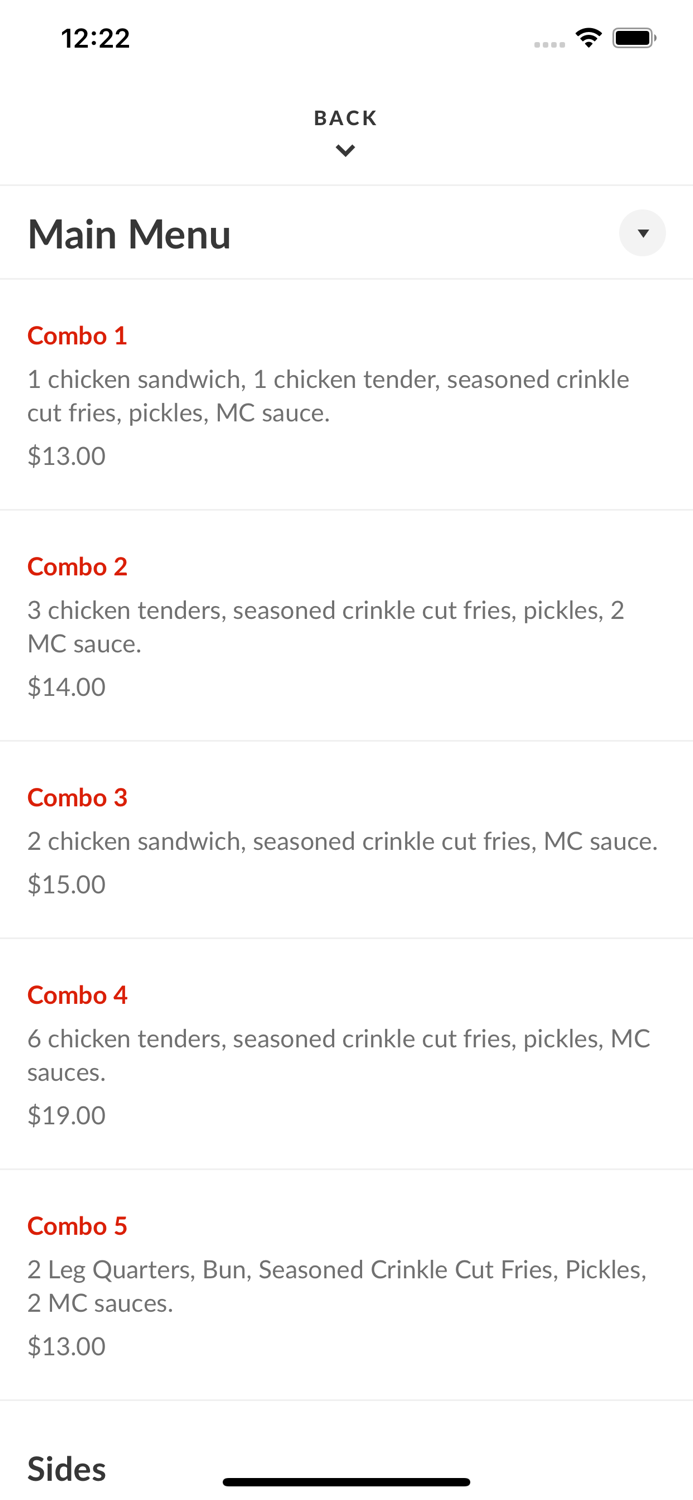
Task: Collapse the menu using the BACK chevron
Action: coord(345,151)
